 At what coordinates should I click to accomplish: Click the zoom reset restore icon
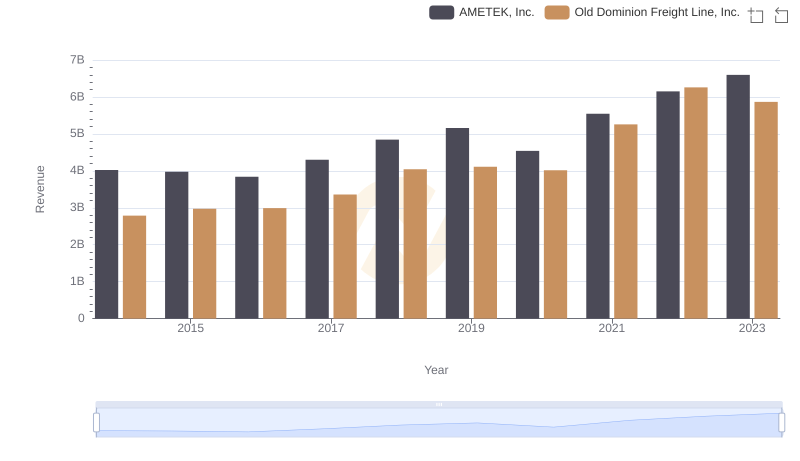(x=781, y=15)
